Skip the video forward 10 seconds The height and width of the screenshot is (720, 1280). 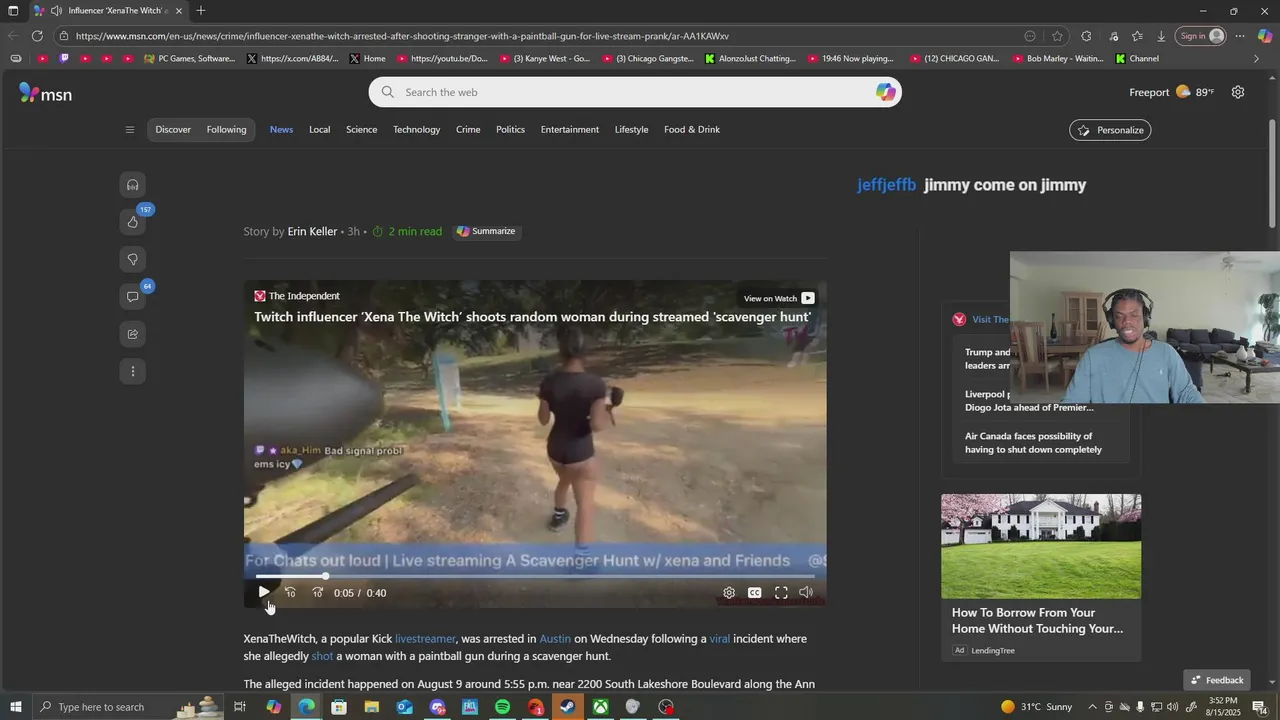[x=317, y=592]
